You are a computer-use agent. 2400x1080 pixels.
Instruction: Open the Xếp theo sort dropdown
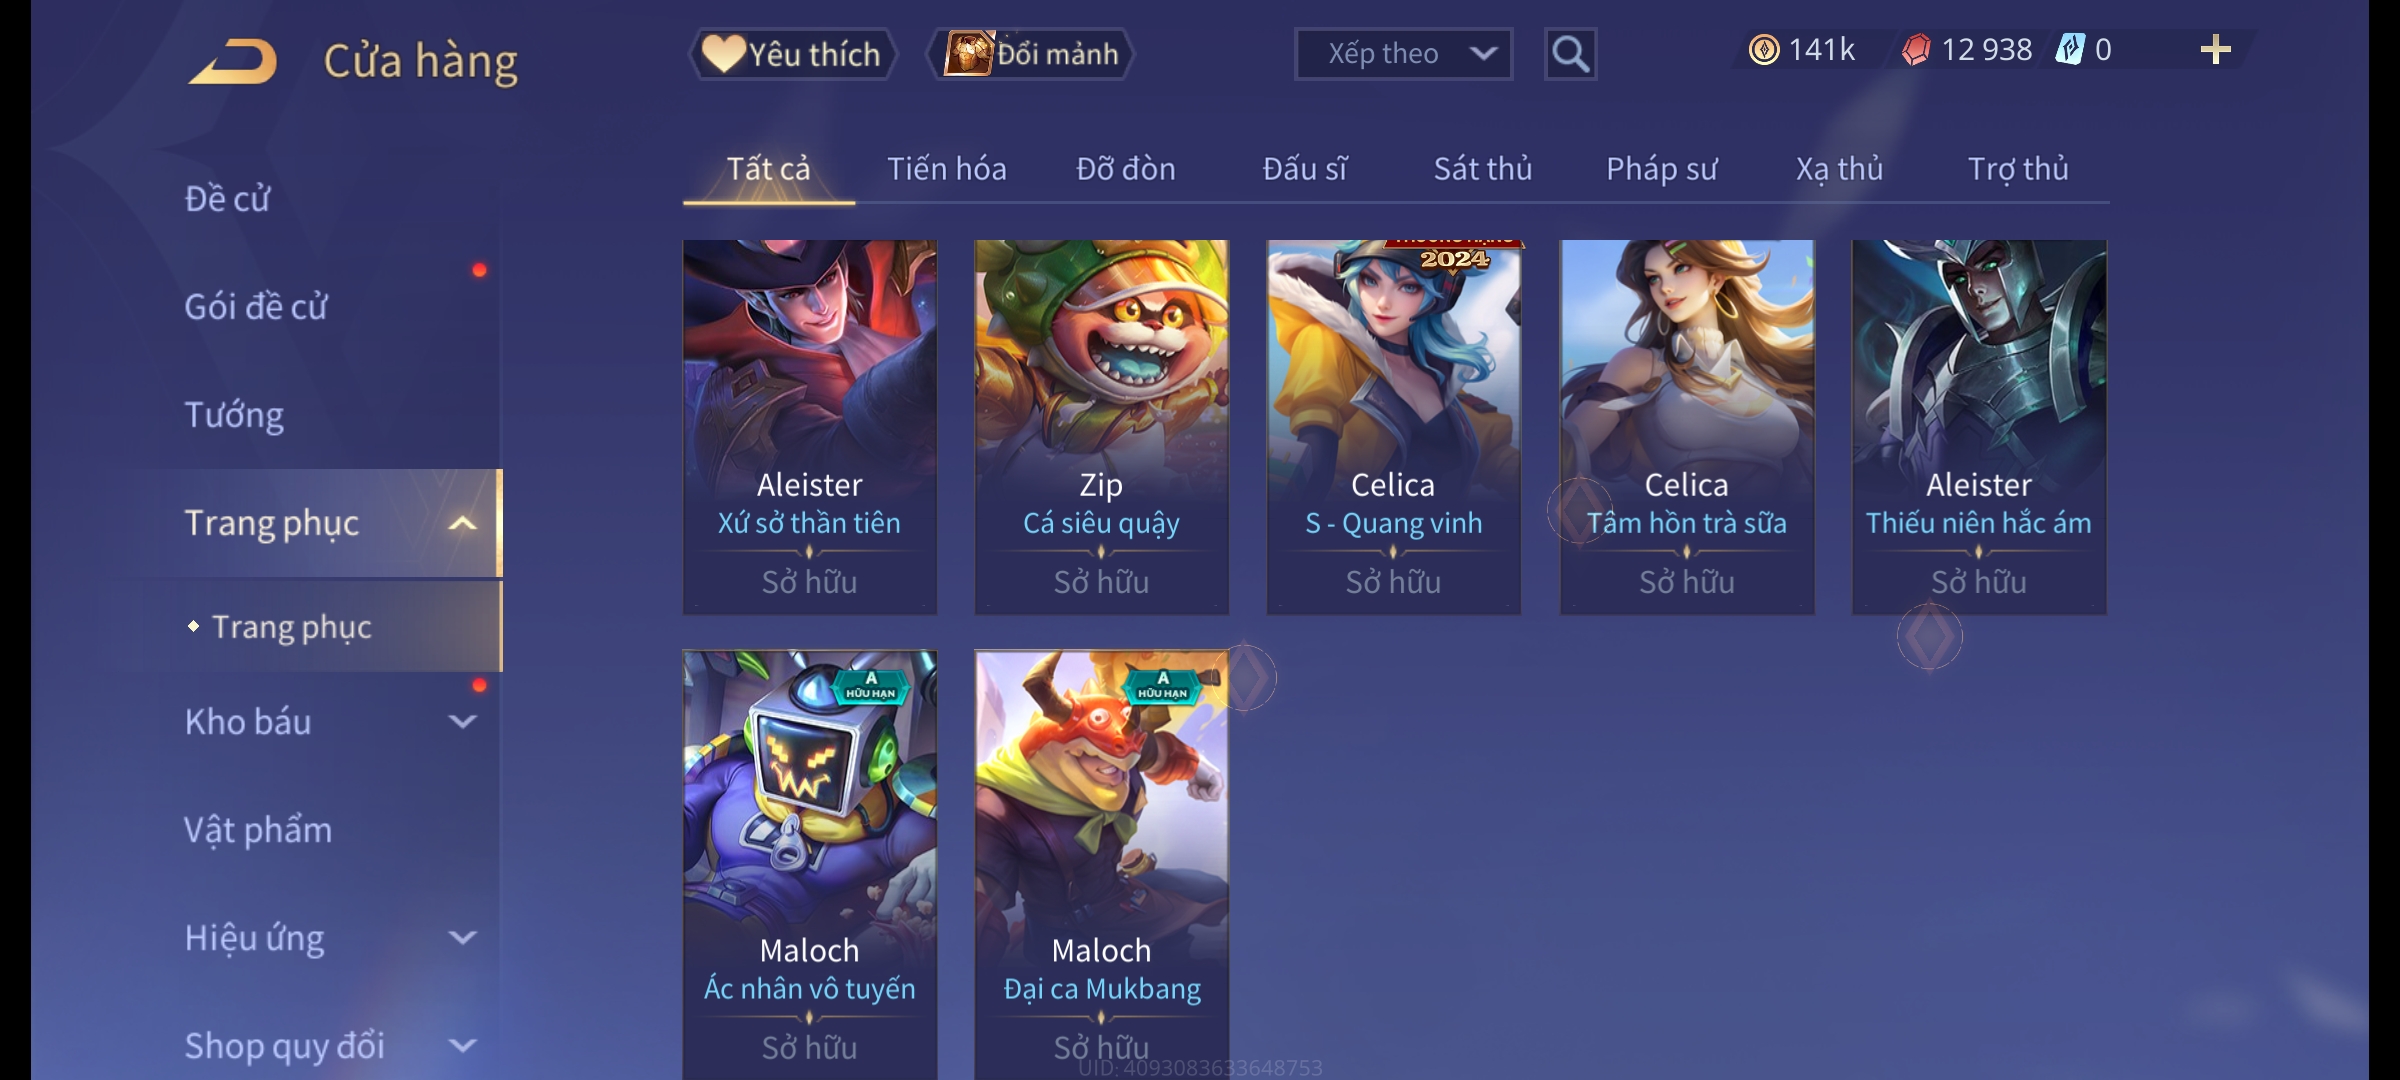pyautogui.click(x=1403, y=54)
